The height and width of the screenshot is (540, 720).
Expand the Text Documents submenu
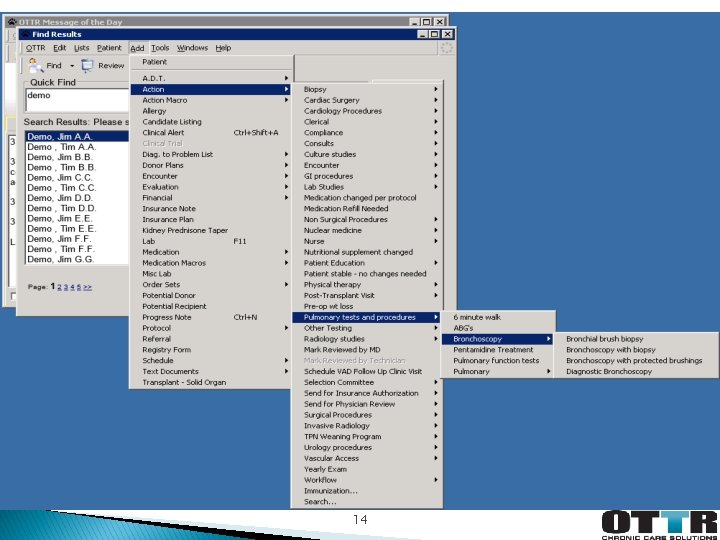tap(211, 371)
